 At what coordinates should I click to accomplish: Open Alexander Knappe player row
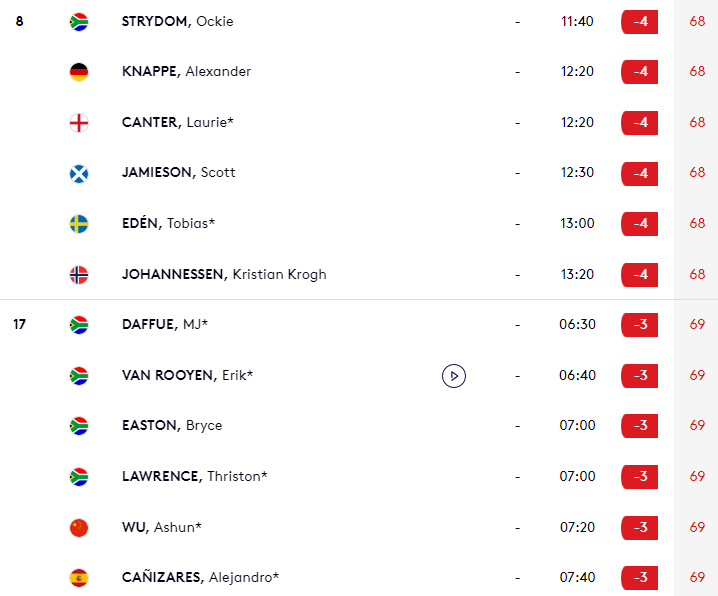pyautogui.click(x=186, y=72)
